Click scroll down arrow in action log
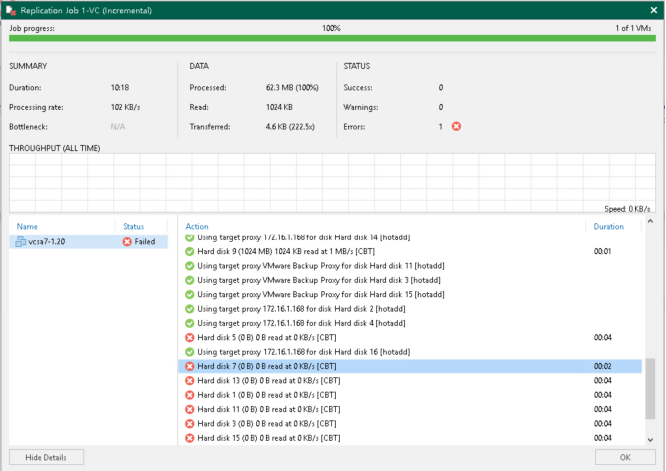Viewport: 666px width, 471px height. [x=650, y=440]
